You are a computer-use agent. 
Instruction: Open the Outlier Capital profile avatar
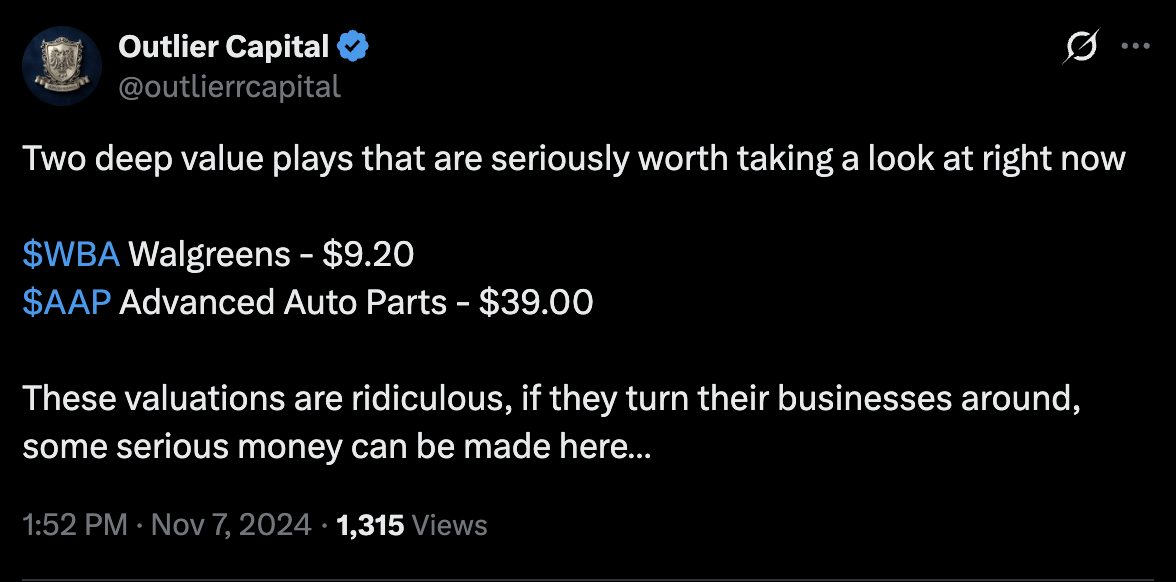(61, 66)
